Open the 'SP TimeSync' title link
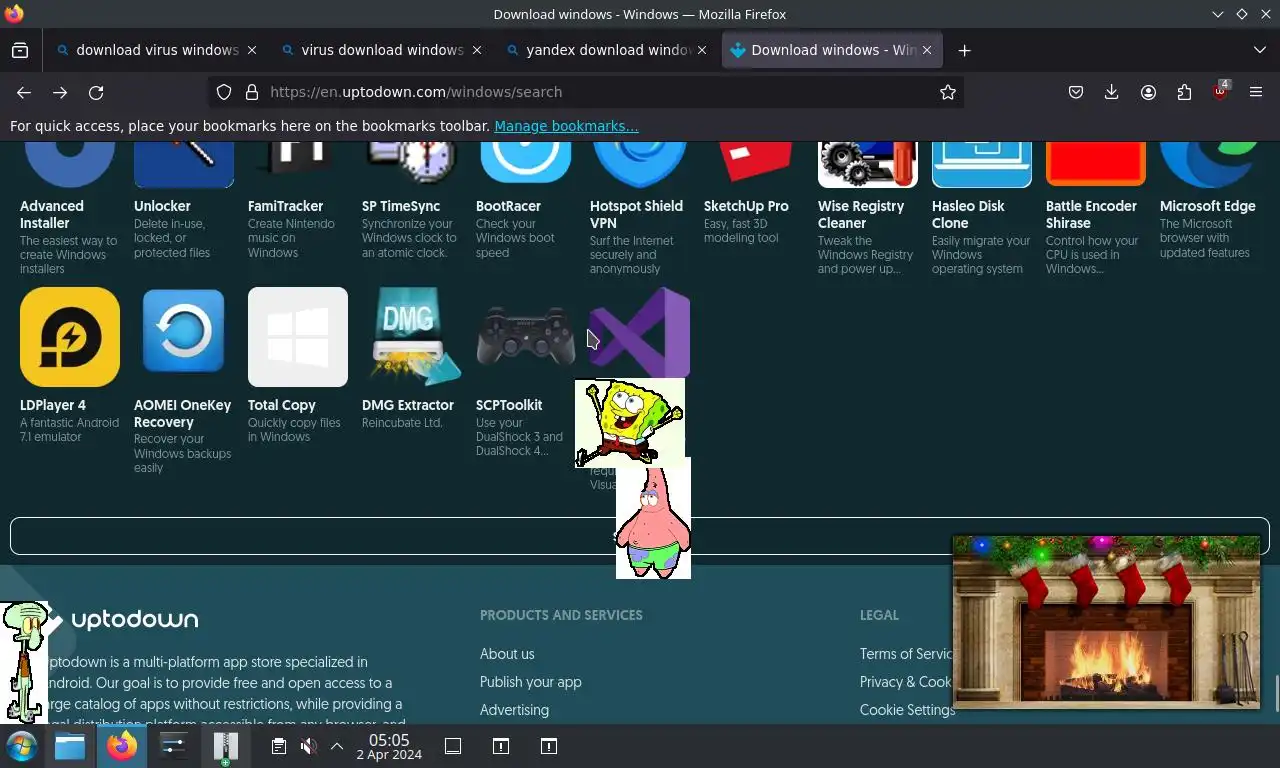Screen dimensions: 1280x768 [x=401, y=206]
